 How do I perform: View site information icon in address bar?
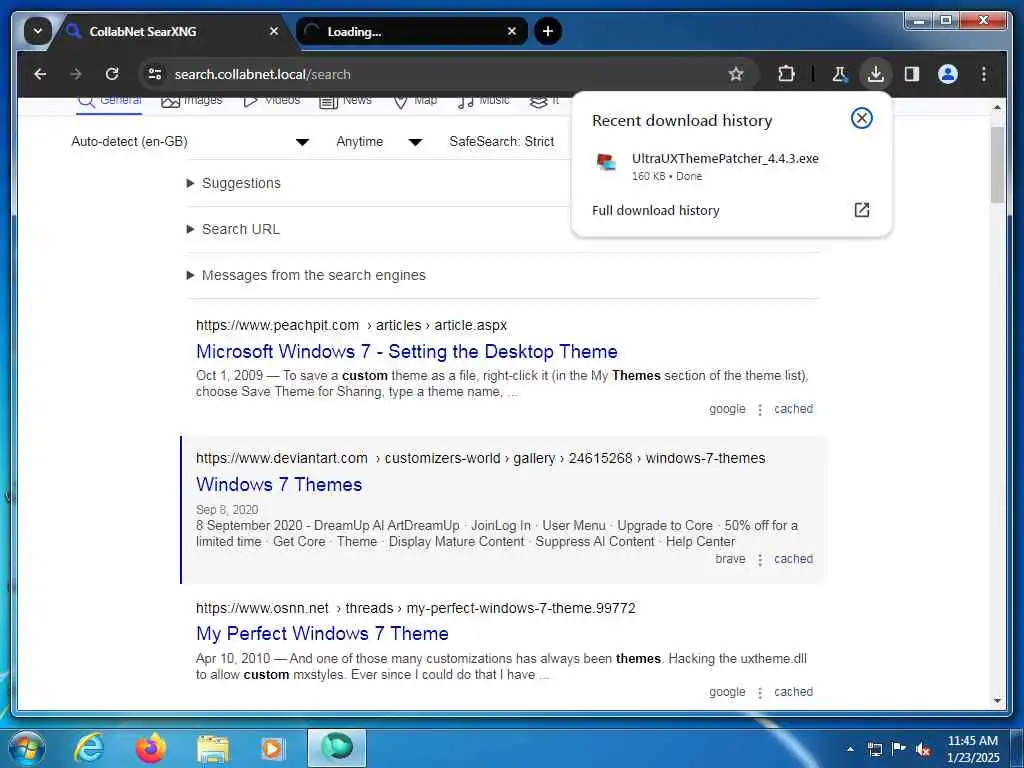click(x=155, y=74)
